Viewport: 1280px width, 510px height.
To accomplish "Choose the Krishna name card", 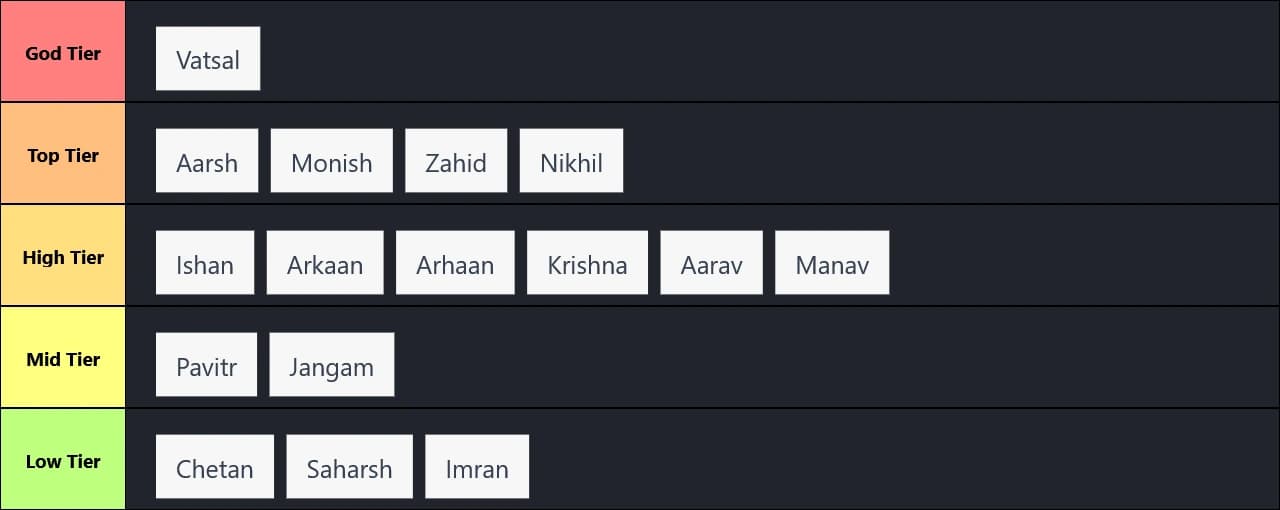I will (x=587, y=263).
